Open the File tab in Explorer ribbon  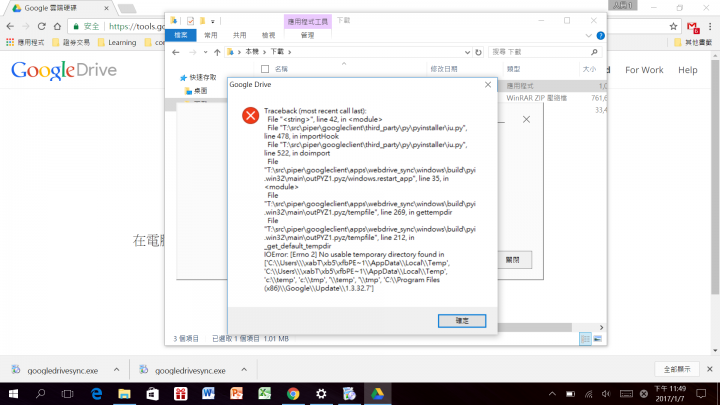pyautogui.click(x=181, y=35)
